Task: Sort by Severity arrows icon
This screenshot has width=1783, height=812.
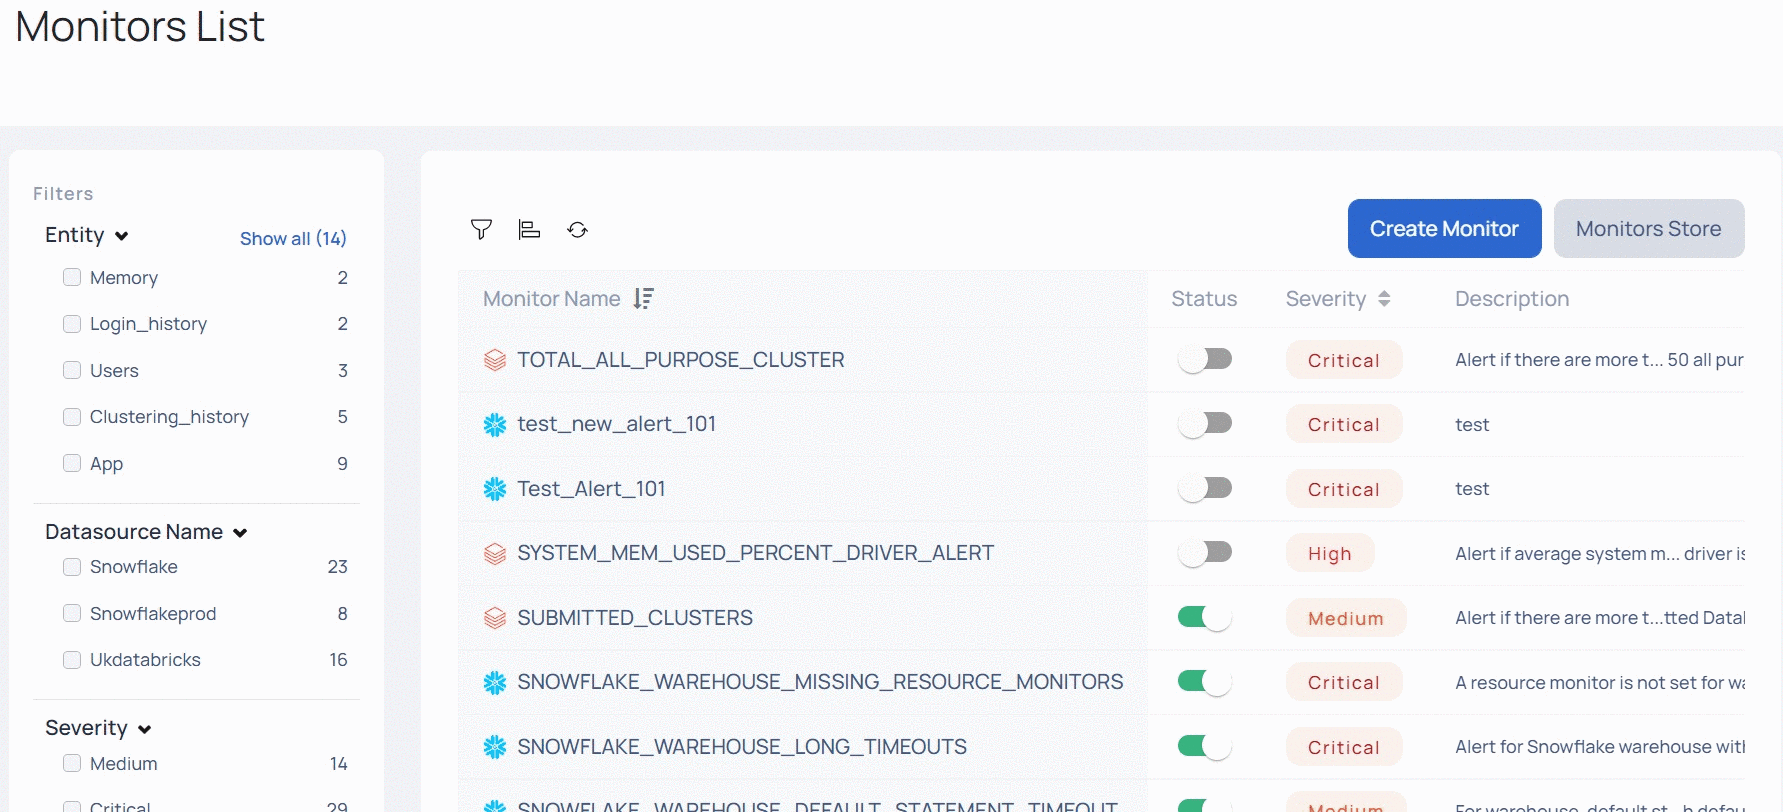Action: [1384, 299]
